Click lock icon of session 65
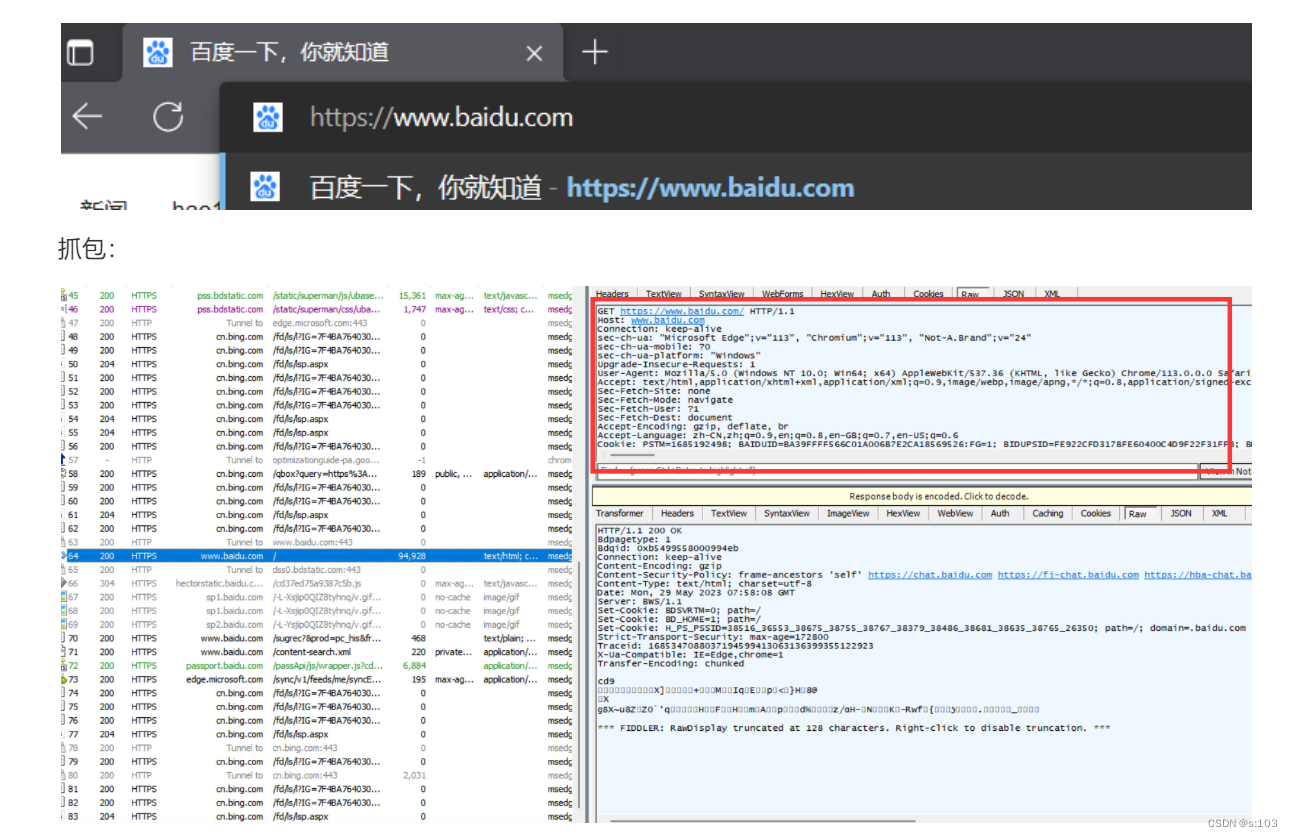 [x=65, y=570]
